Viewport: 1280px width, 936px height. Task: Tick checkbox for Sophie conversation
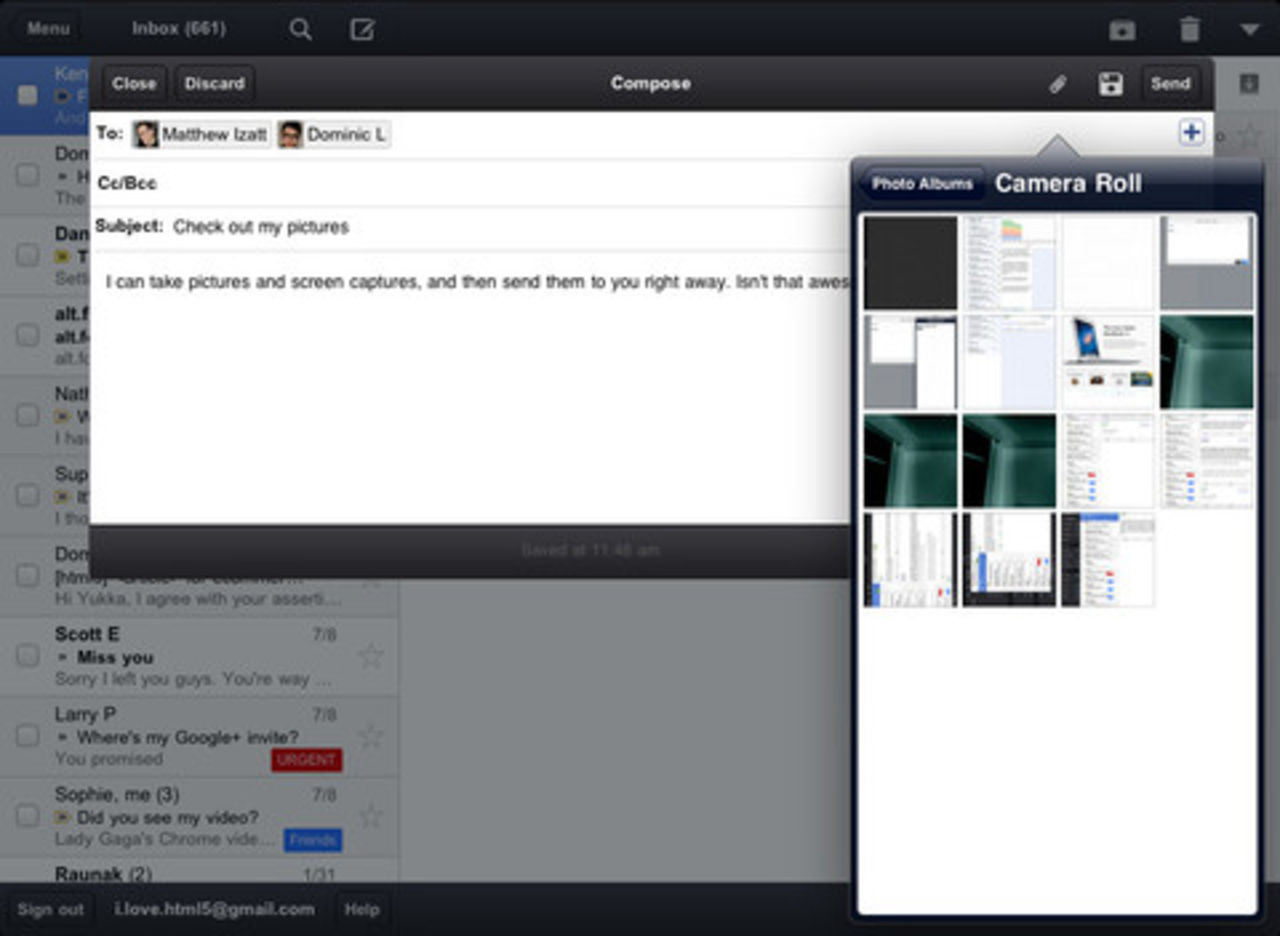click(x=28, y=816)
